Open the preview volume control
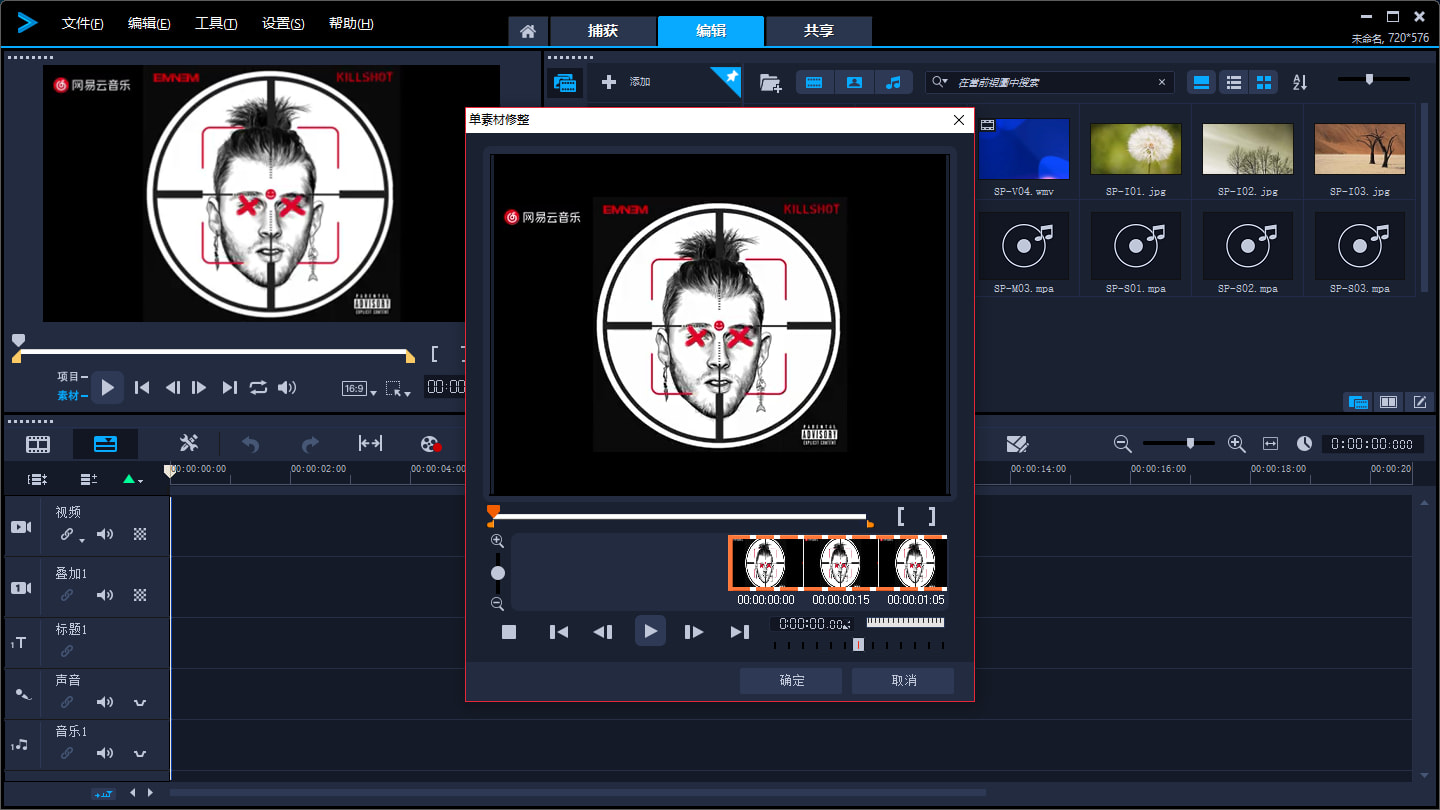 (x=287, y=387)
